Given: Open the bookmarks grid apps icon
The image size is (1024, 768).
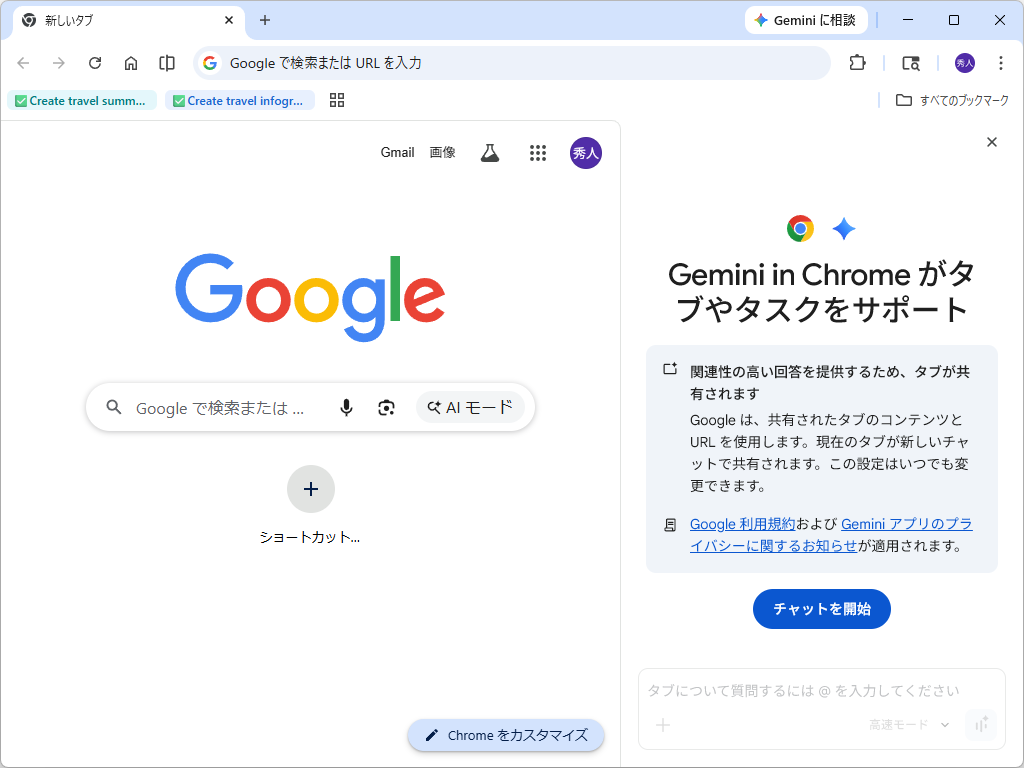Looking at the screenshot, I should pyautogui.click(x=337, y=100).
